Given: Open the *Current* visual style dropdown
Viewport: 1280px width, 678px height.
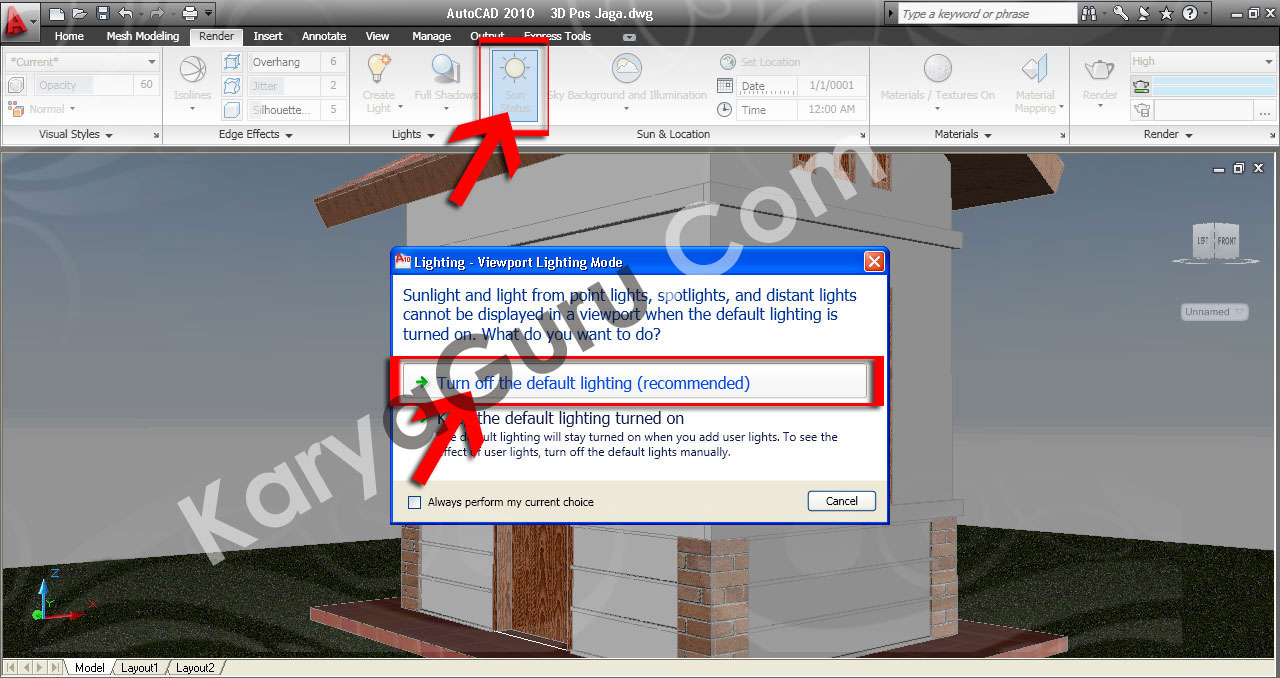Looking at the screenshot, I should pos(152,61).
